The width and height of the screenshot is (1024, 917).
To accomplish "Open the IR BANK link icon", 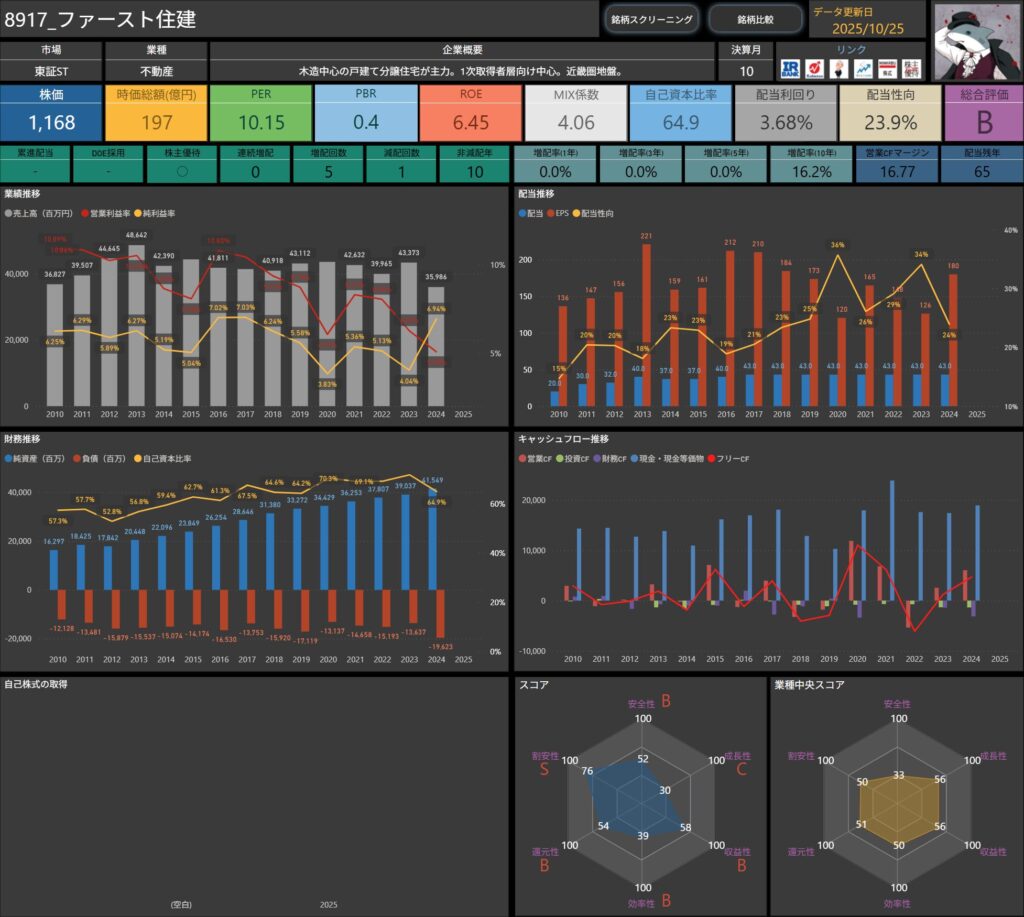I will point(790,68).
